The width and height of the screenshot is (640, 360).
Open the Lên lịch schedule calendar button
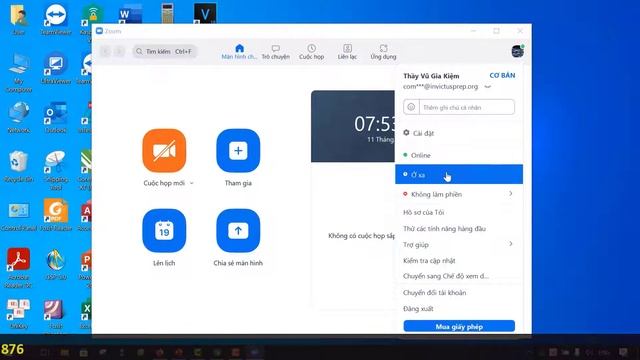pos(164,231)
